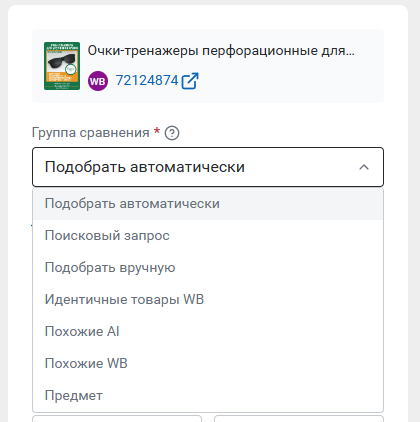Choose the Похожие AI option
420x422 pixels.
(208, 332)
